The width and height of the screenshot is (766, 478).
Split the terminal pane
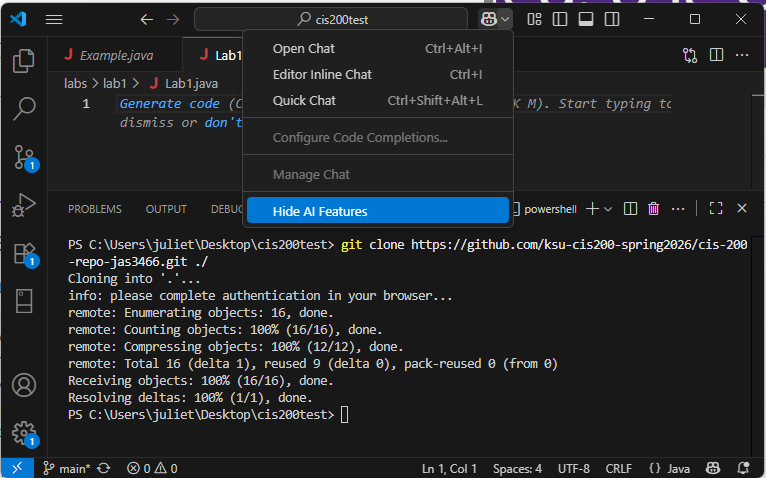point(630,209)
